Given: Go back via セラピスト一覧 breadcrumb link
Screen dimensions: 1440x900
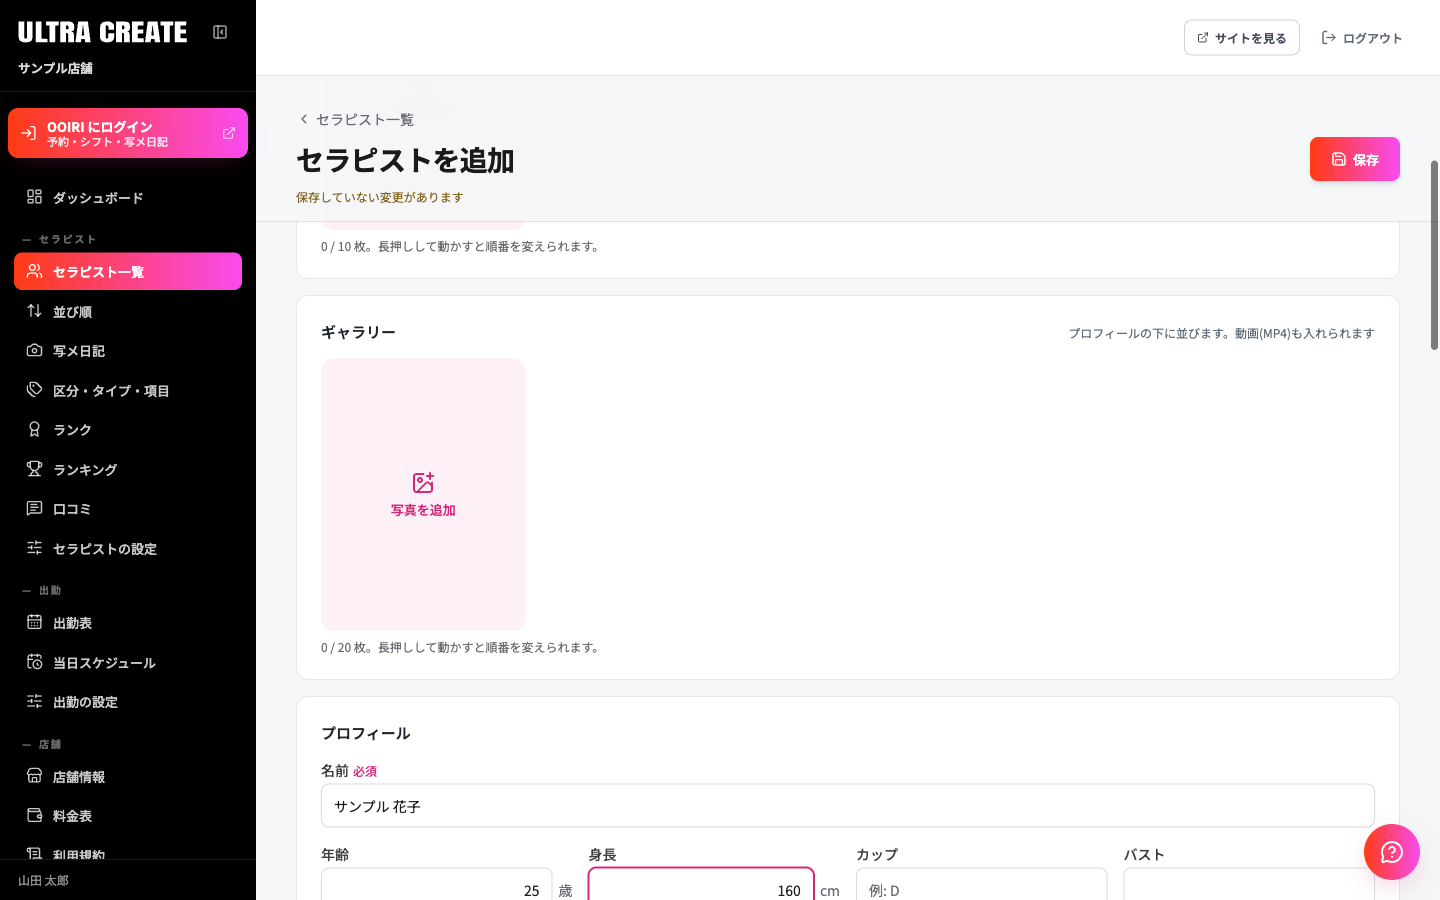Looking at the screenshot, I should pos(356,119).
